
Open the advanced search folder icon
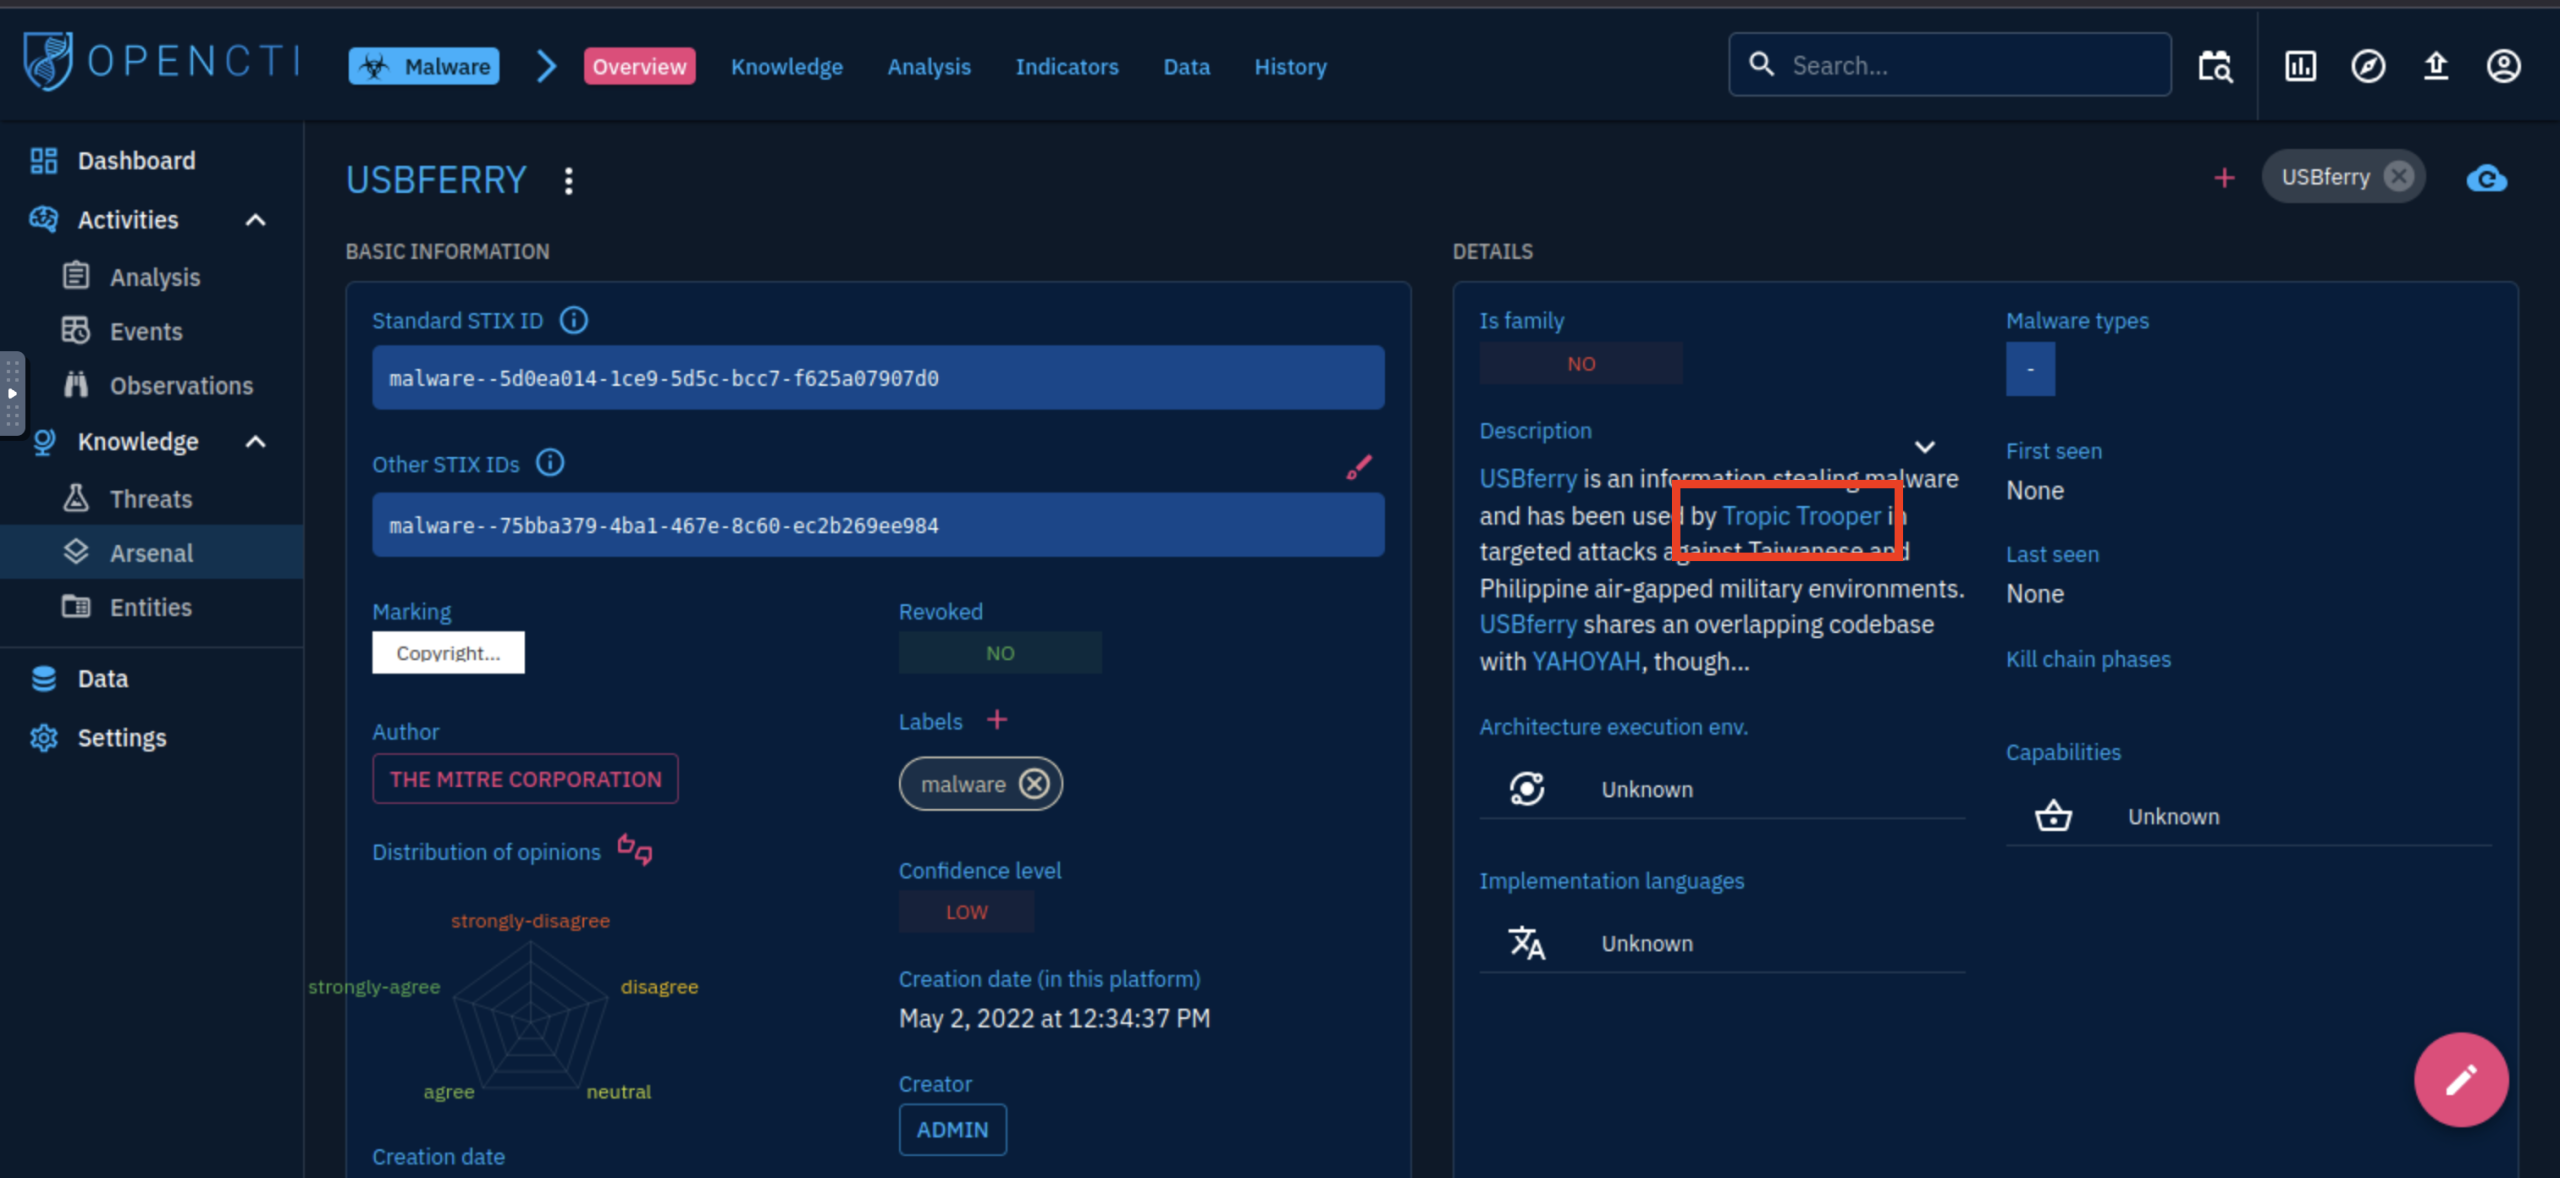tap(2215, 66)
